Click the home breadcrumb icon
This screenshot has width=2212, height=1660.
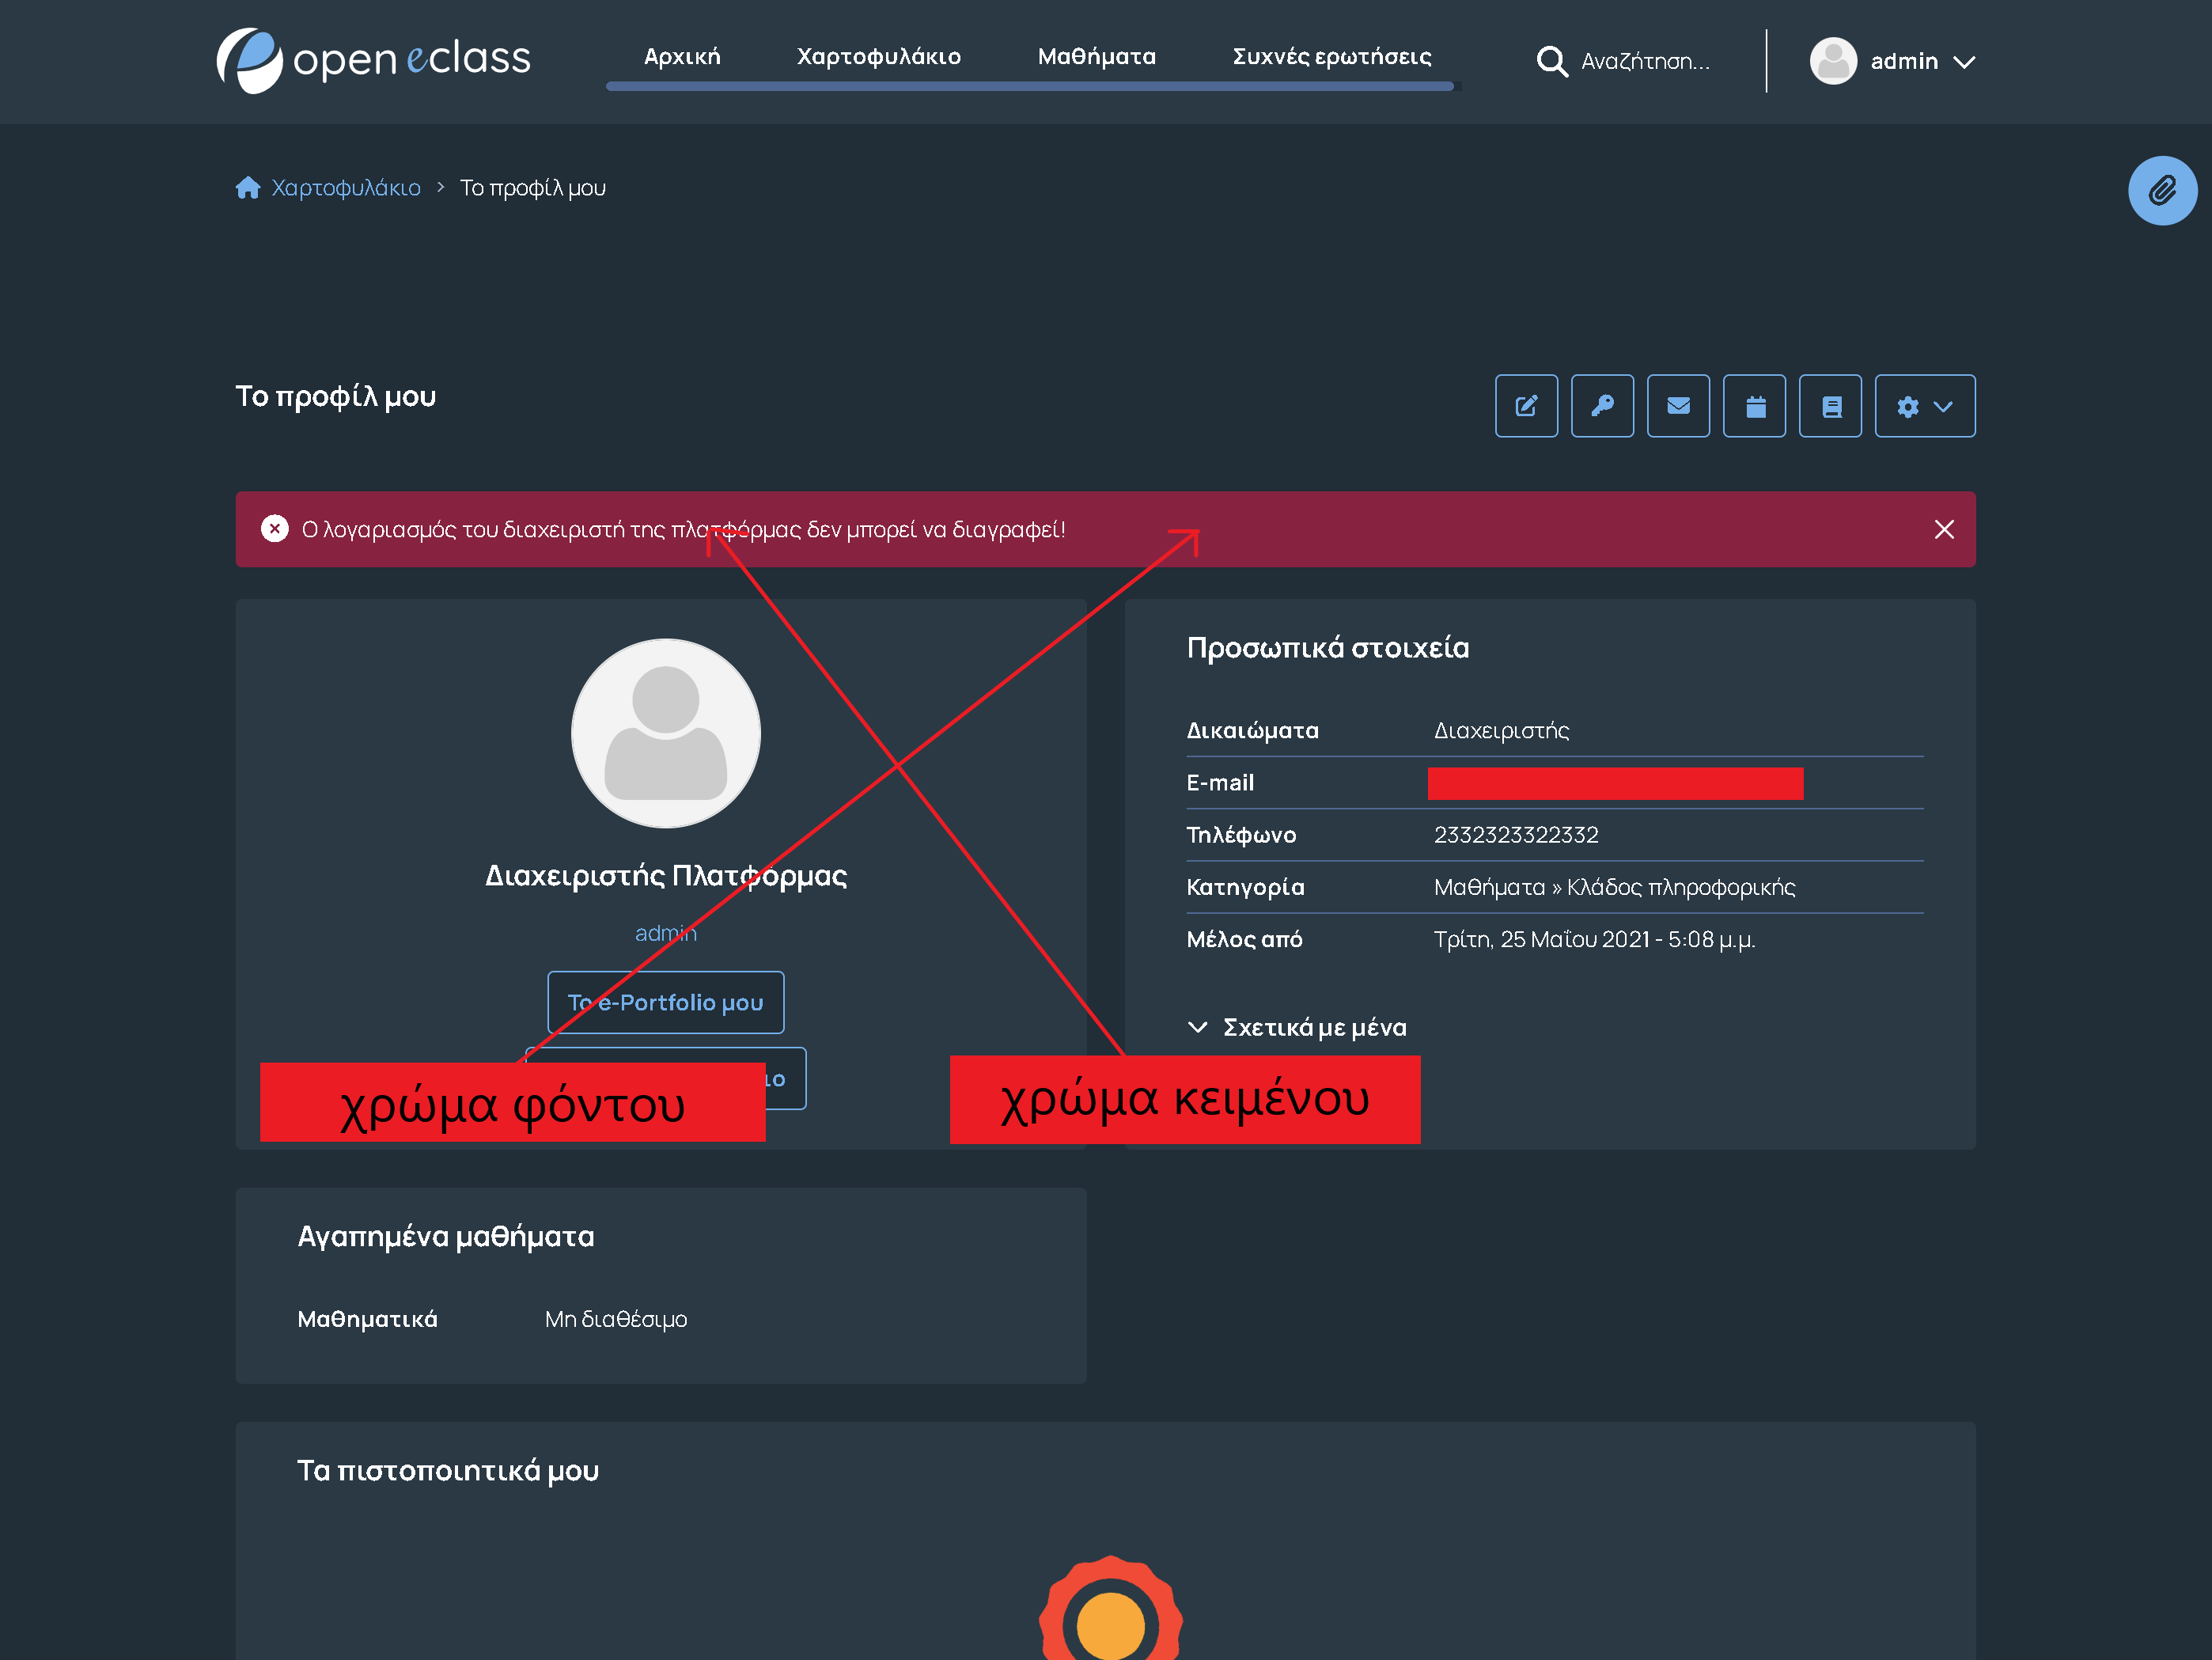click(248, 188)
